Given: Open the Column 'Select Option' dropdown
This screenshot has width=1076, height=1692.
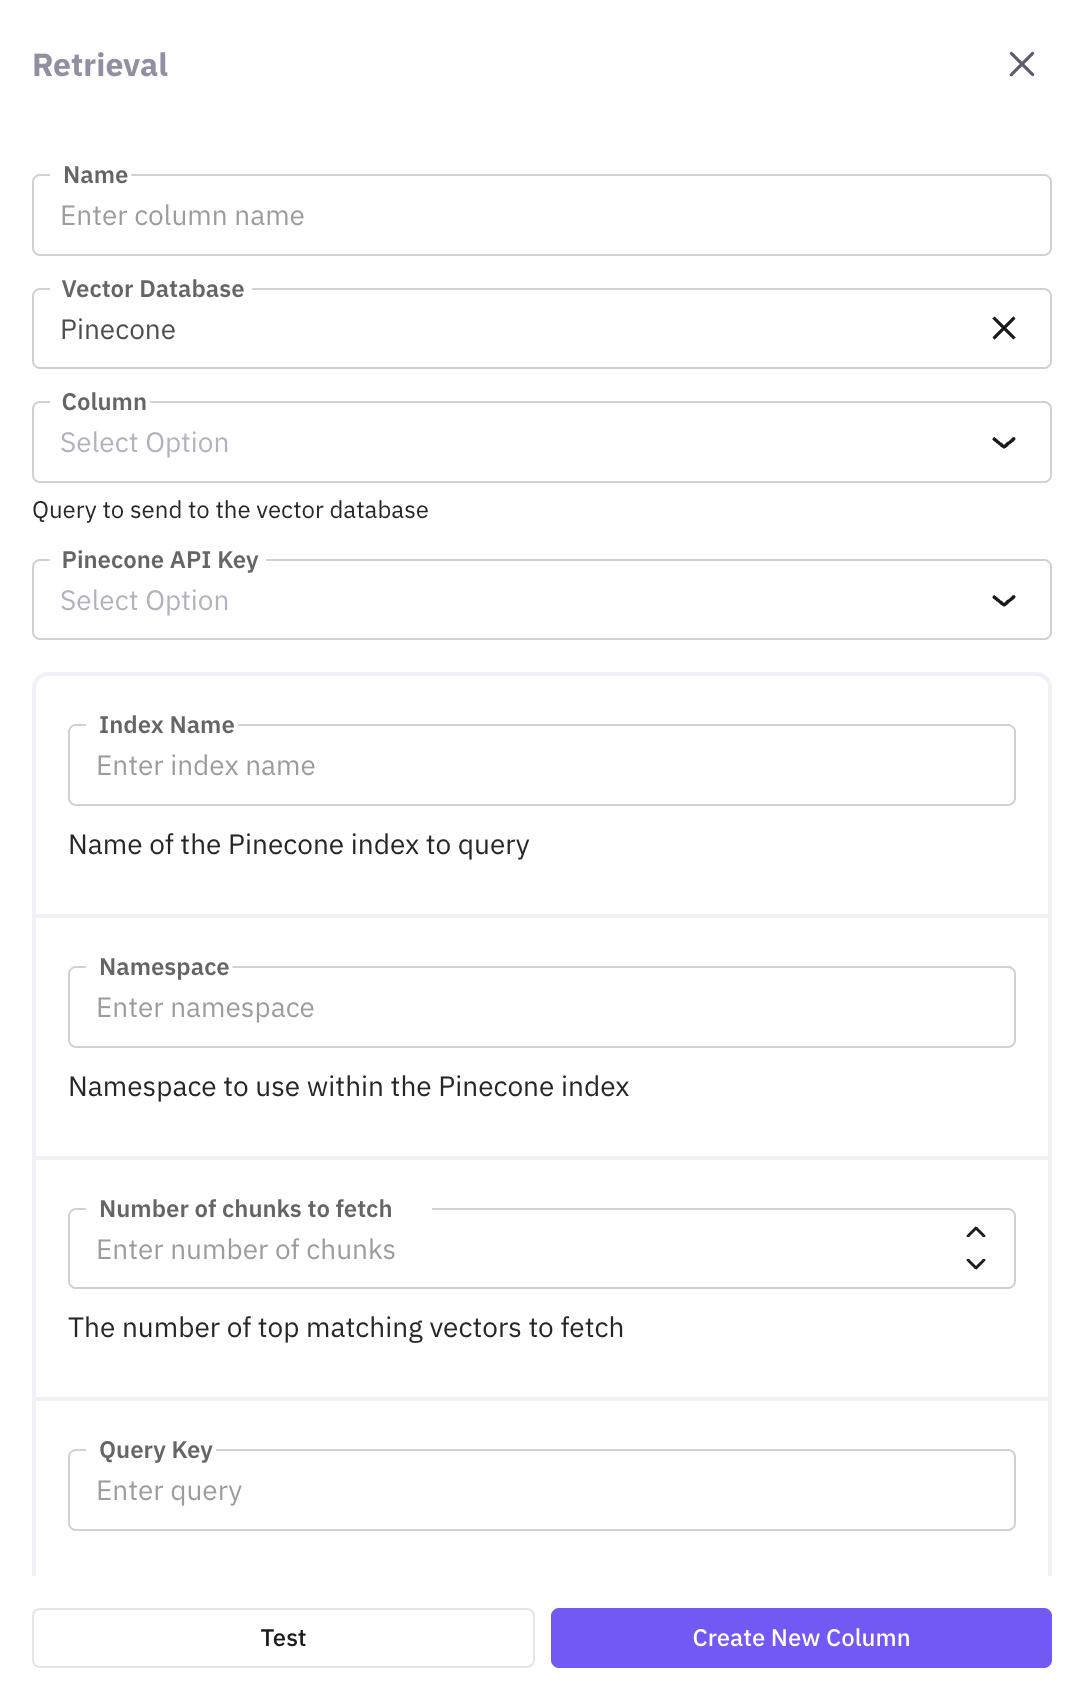Looking at the screenshot, I should pos(500,443).
